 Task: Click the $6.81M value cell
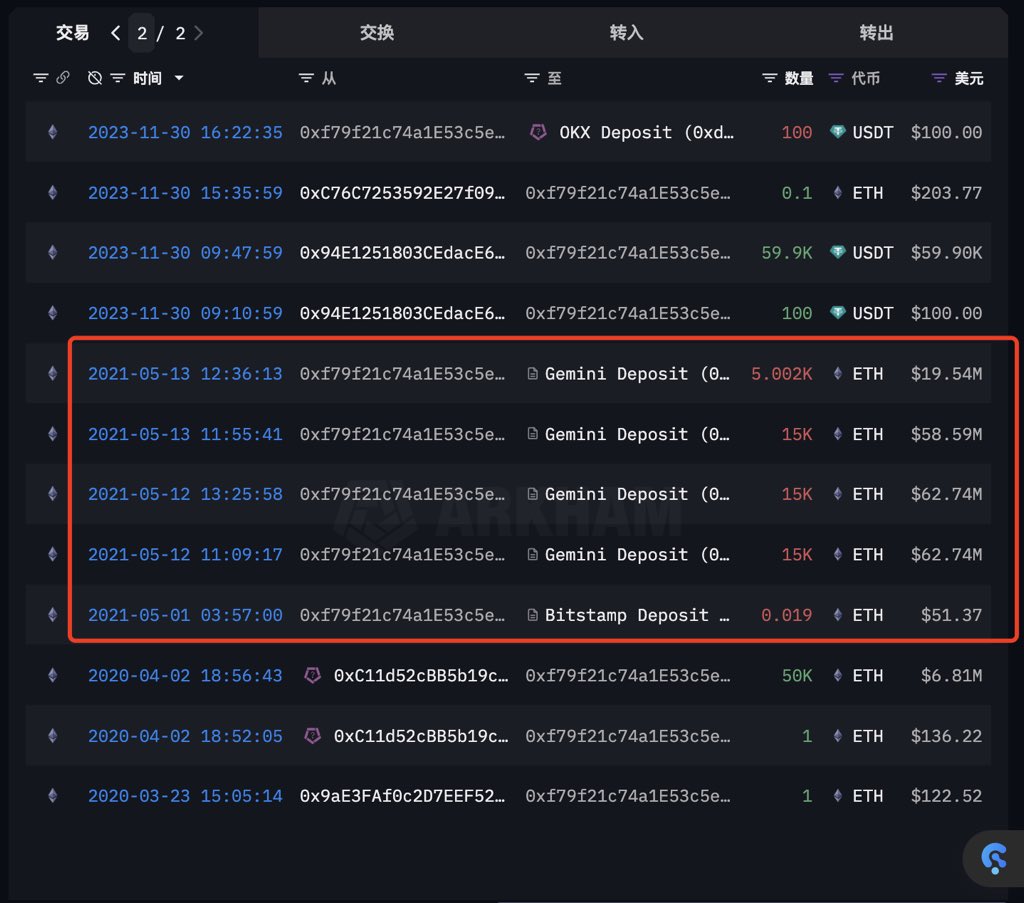pos(951,675)
